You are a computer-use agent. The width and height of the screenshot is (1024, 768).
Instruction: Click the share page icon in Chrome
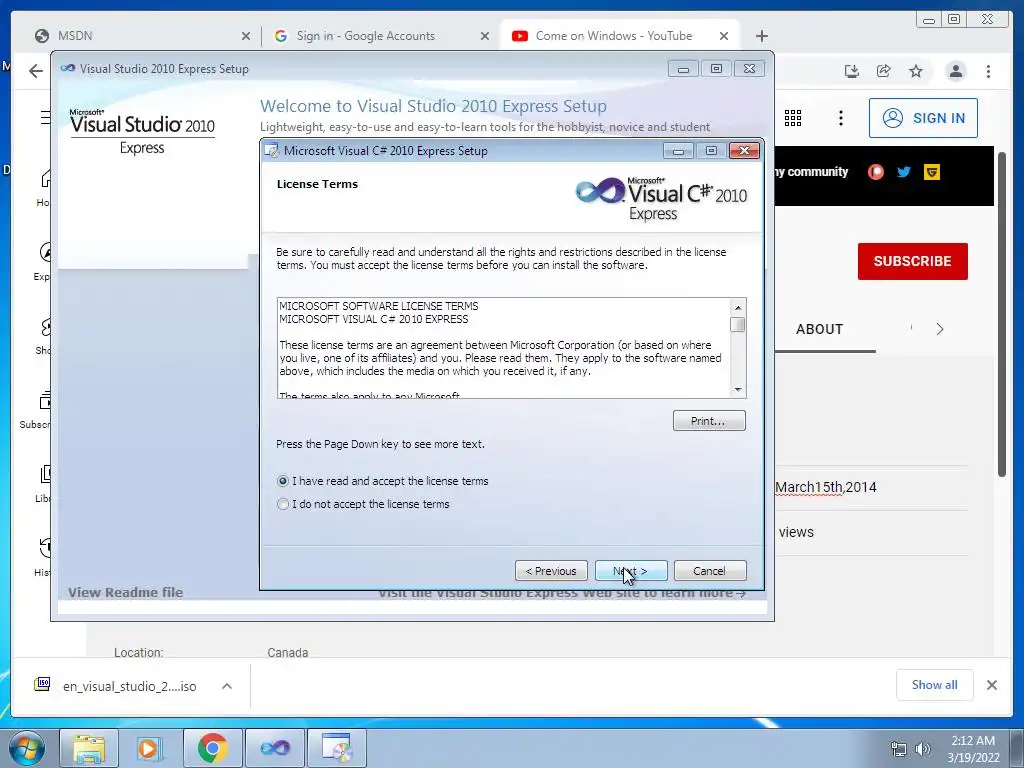point(884,71)
